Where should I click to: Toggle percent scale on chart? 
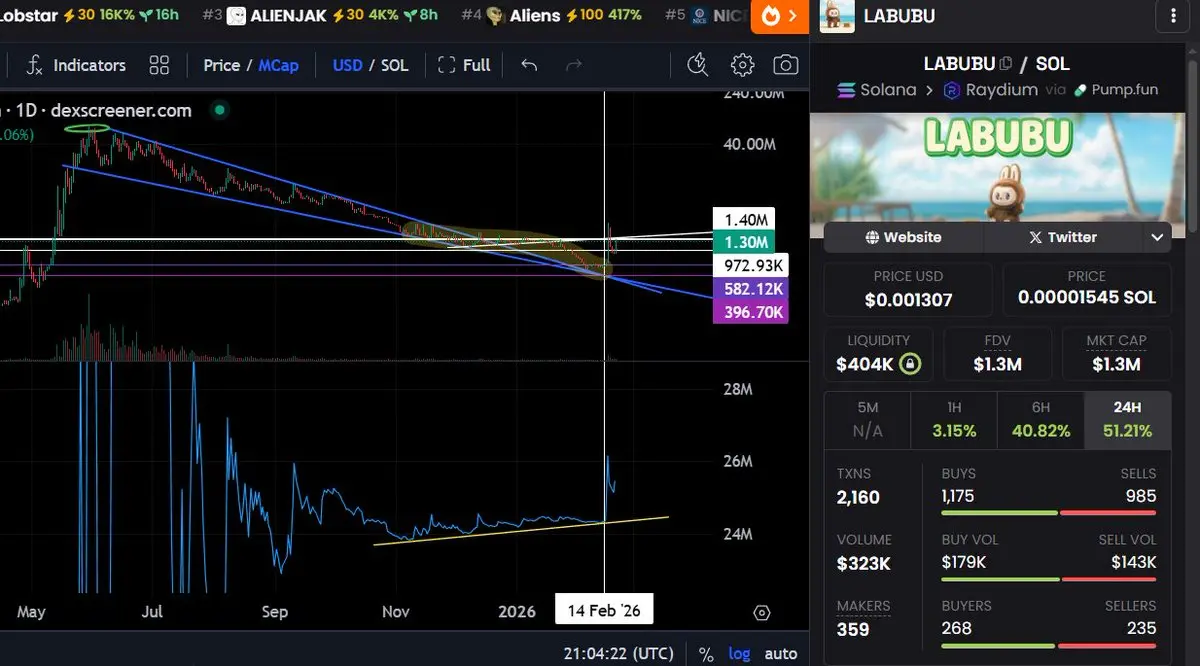coord(706,654)
